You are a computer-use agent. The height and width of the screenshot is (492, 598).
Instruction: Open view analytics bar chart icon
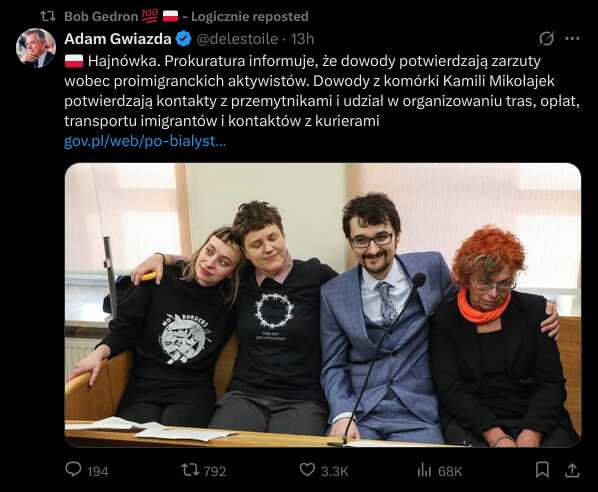coord(424,470)
